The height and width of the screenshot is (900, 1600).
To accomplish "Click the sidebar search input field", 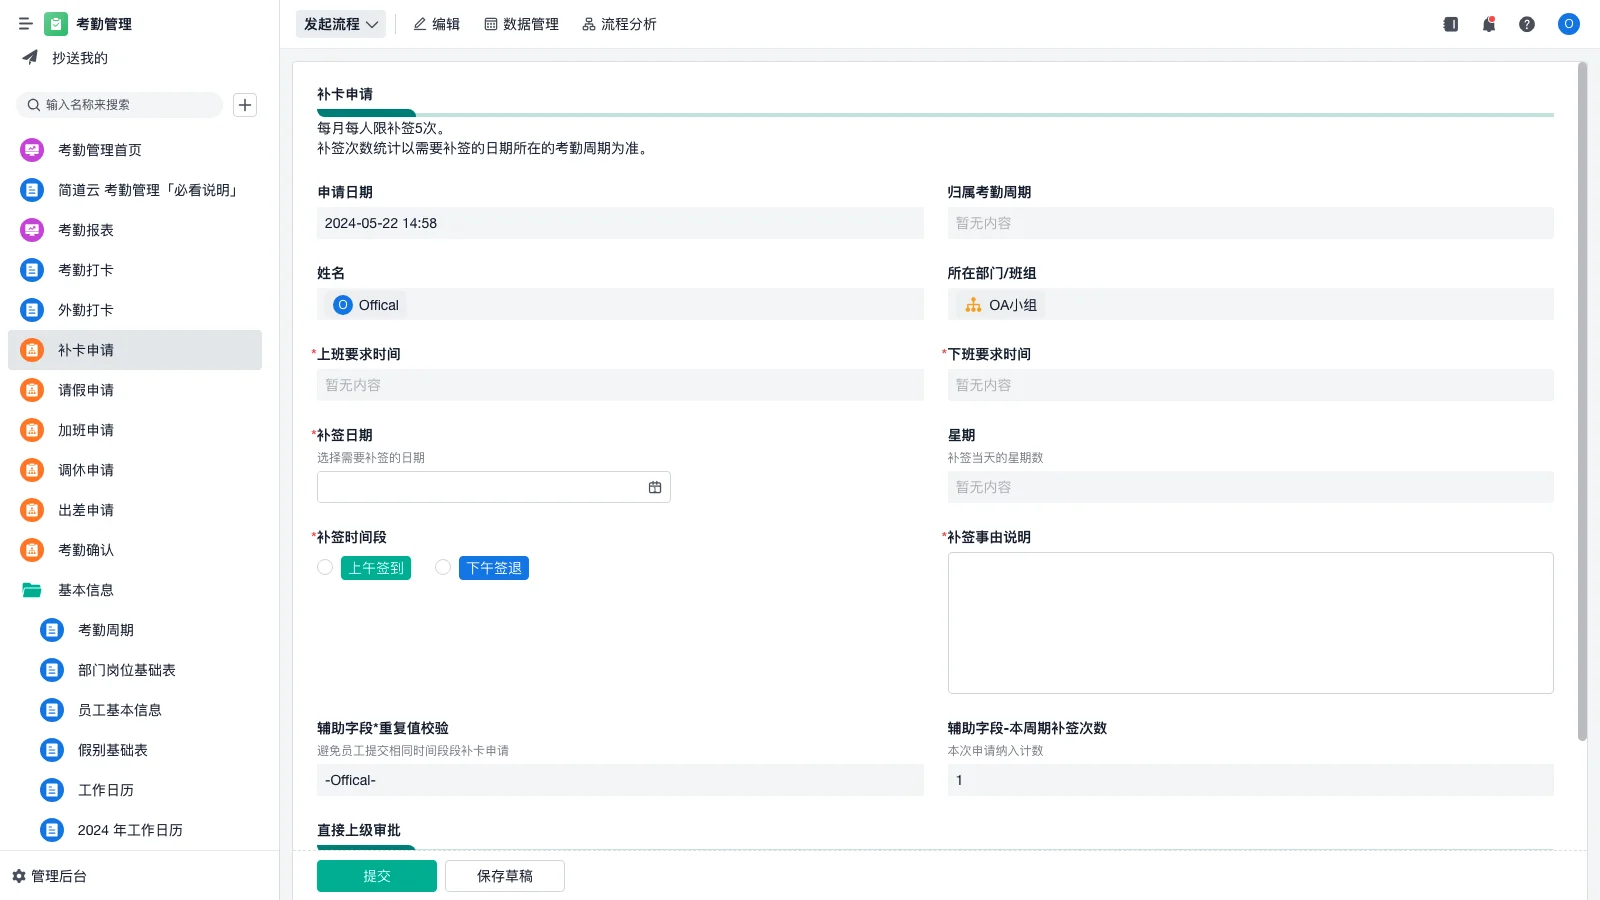I will 120,104.
